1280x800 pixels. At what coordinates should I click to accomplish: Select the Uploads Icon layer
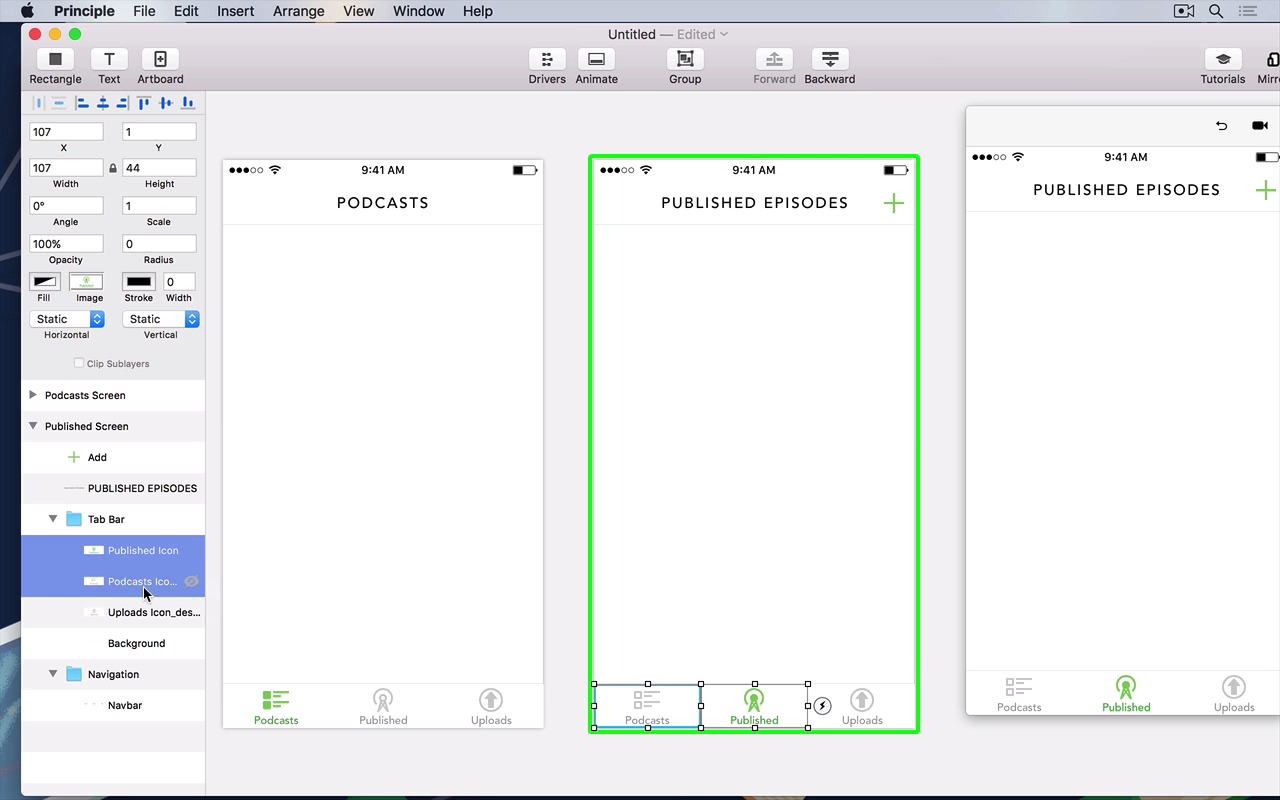click(x=113, y=612)
